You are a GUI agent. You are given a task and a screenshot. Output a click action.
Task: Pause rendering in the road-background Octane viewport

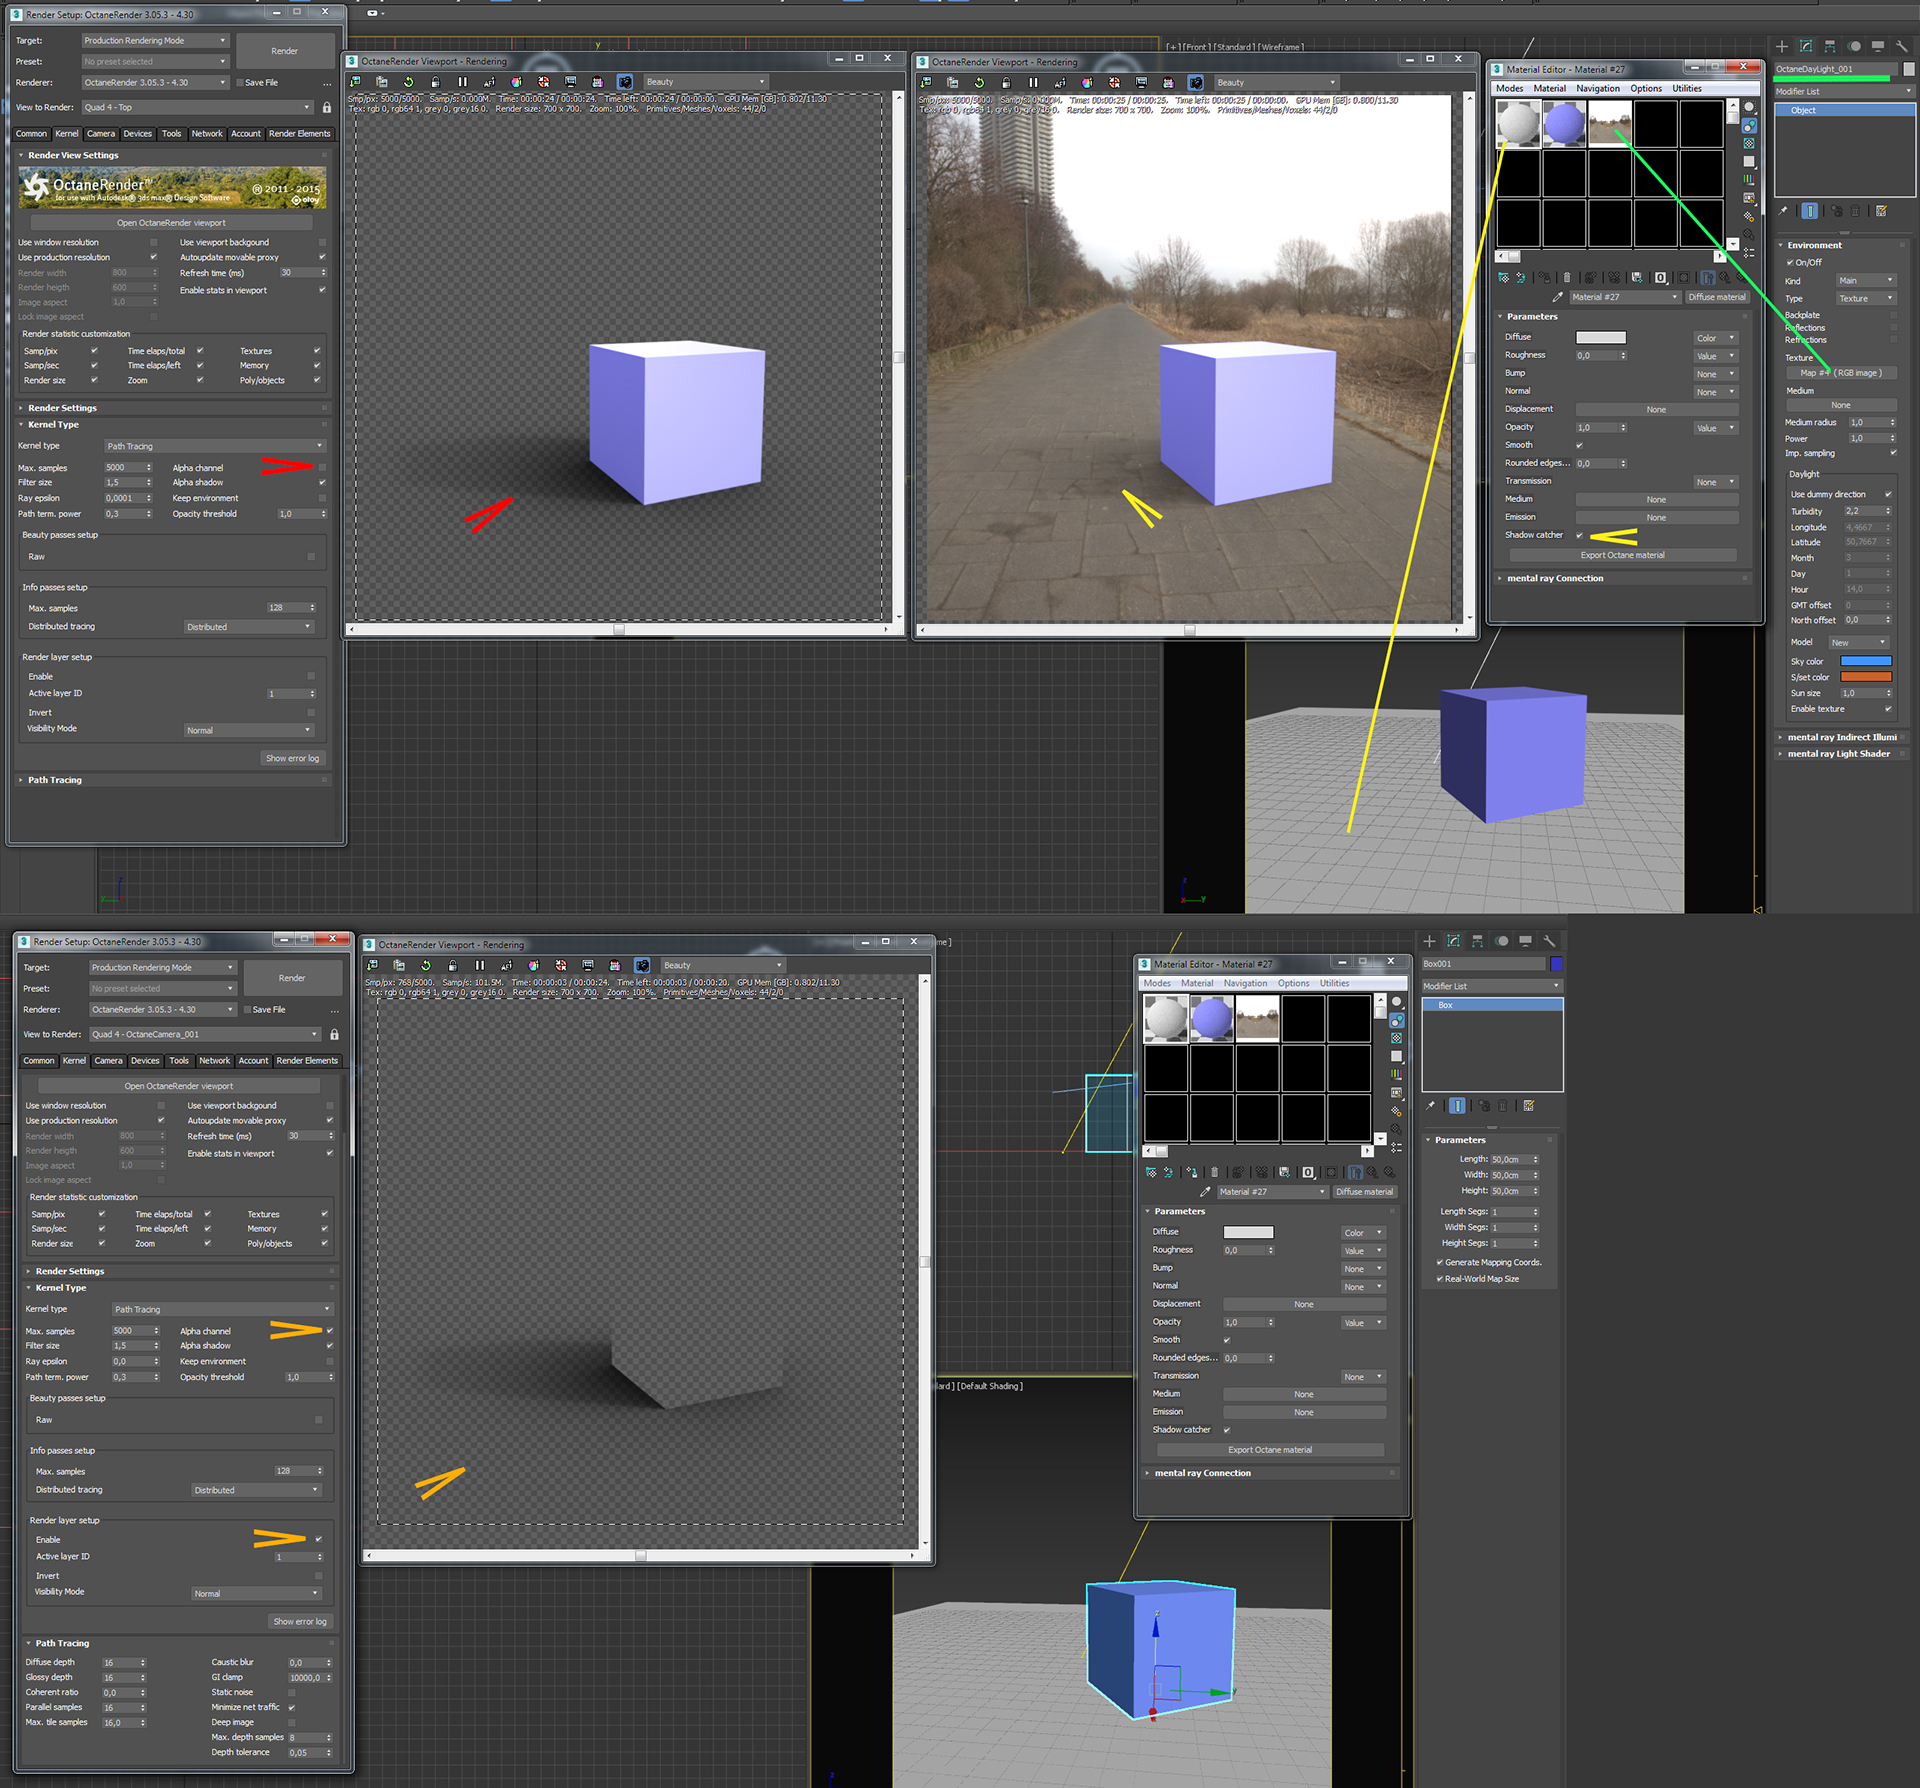tap(1033, 83)
